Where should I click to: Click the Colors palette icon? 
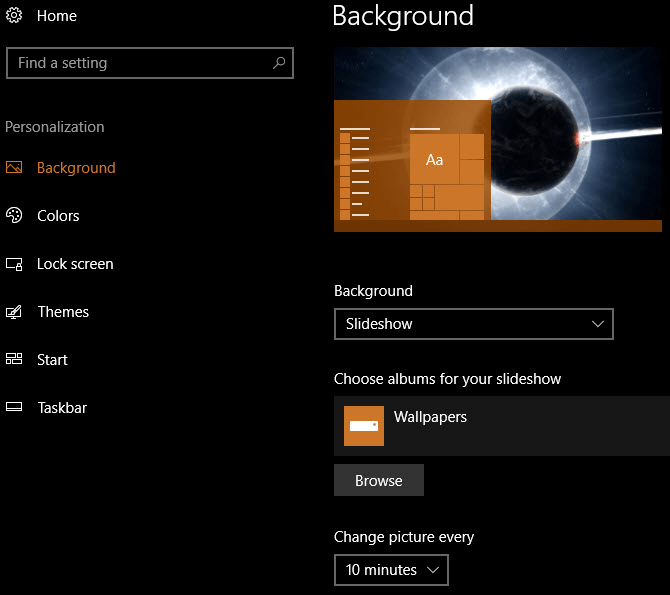point(14,216)
